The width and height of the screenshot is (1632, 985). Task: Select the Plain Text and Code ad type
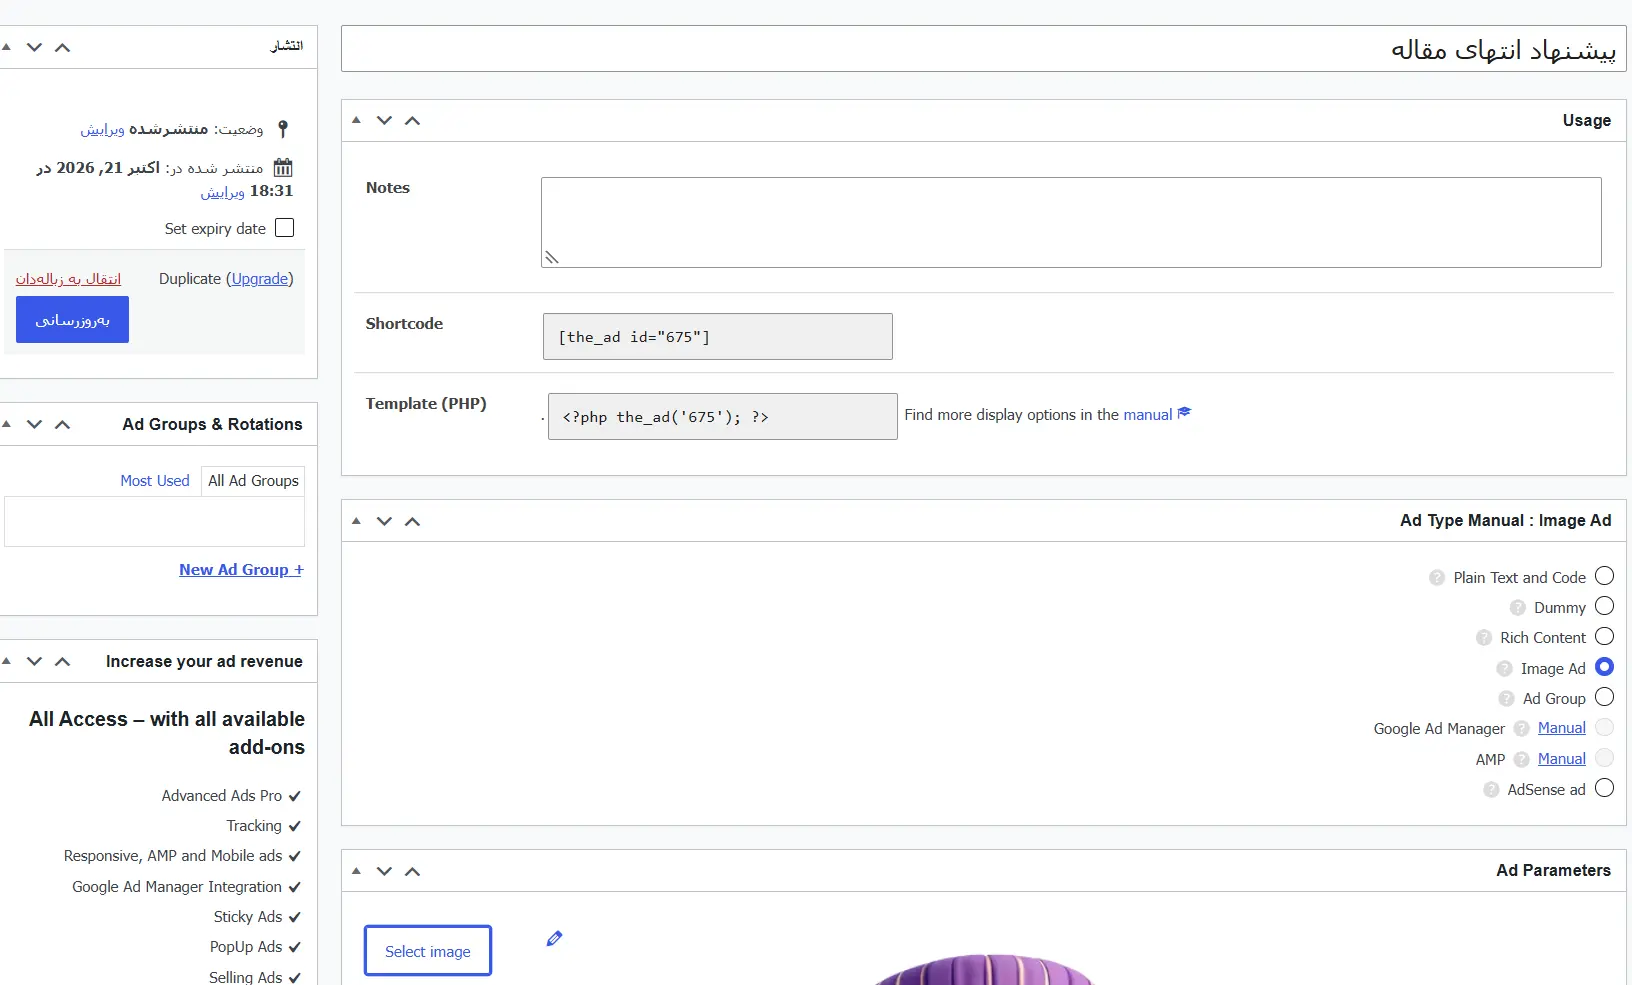click(x=1604, y=576)
